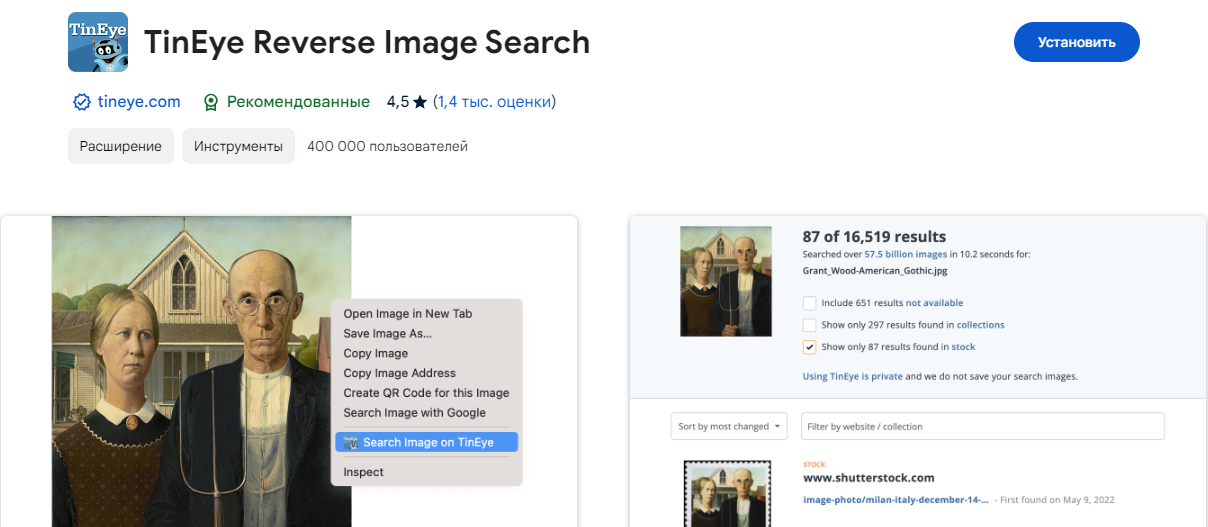Click 'Inspect' in the context menu

363,472
